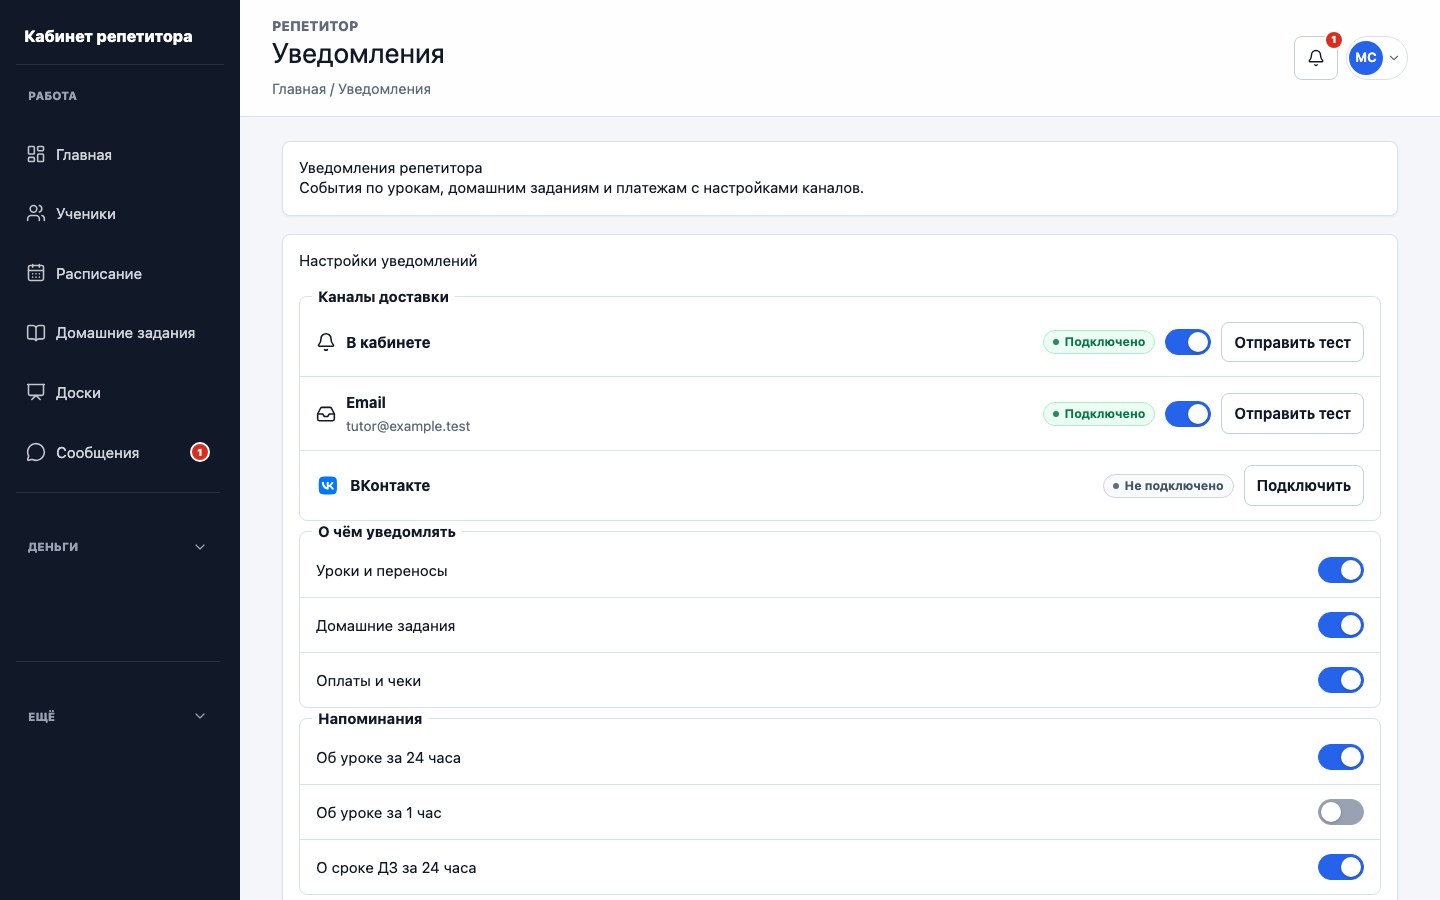Expand the ДЕНЬГИ sidebar section
Screen dimensions: 1440x900
pyautogui.click(x=118, y=547)
